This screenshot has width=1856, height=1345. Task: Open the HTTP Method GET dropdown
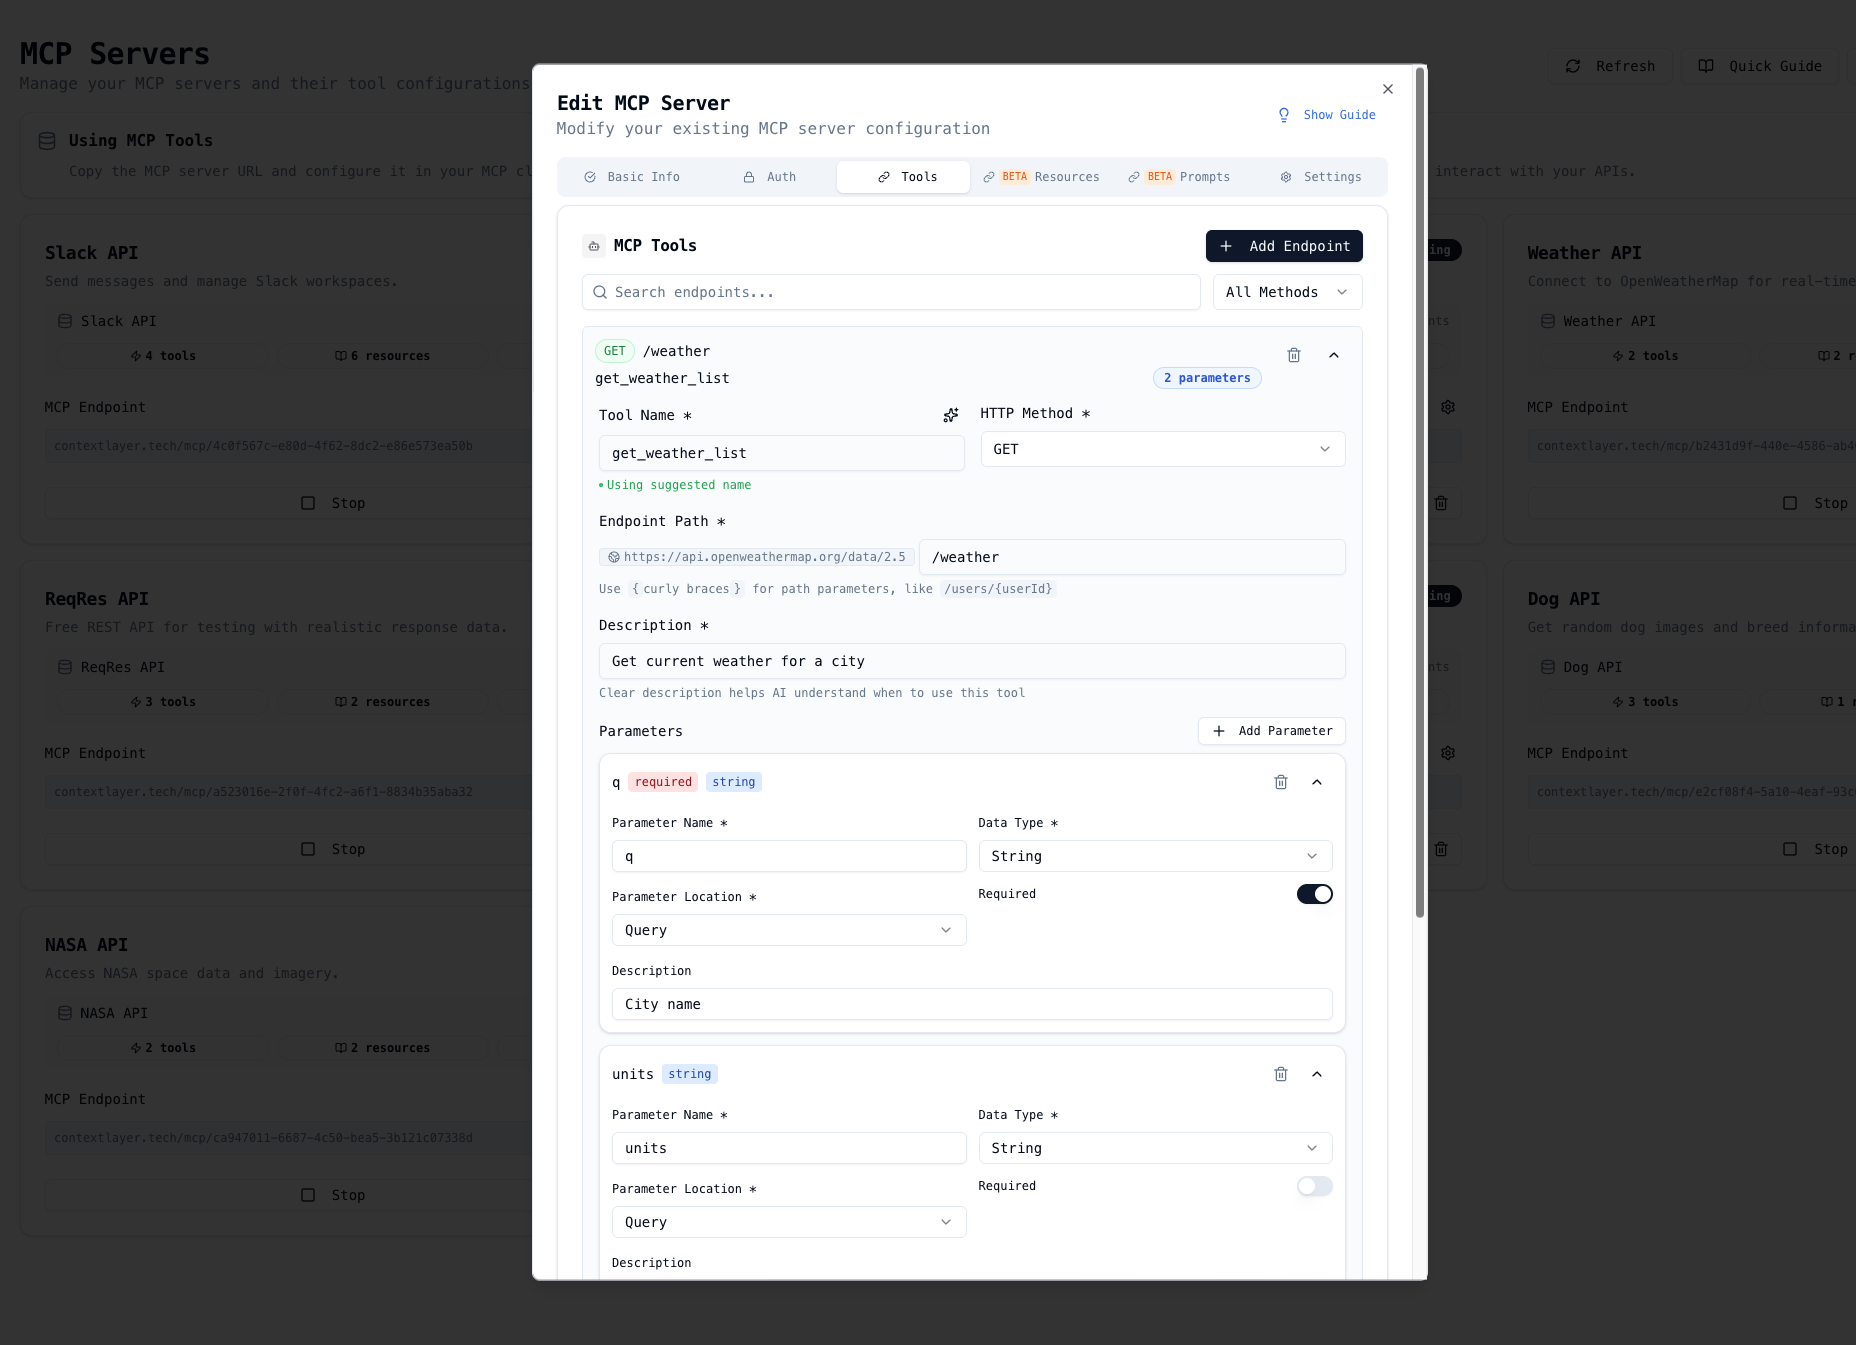click(1162, 449)
